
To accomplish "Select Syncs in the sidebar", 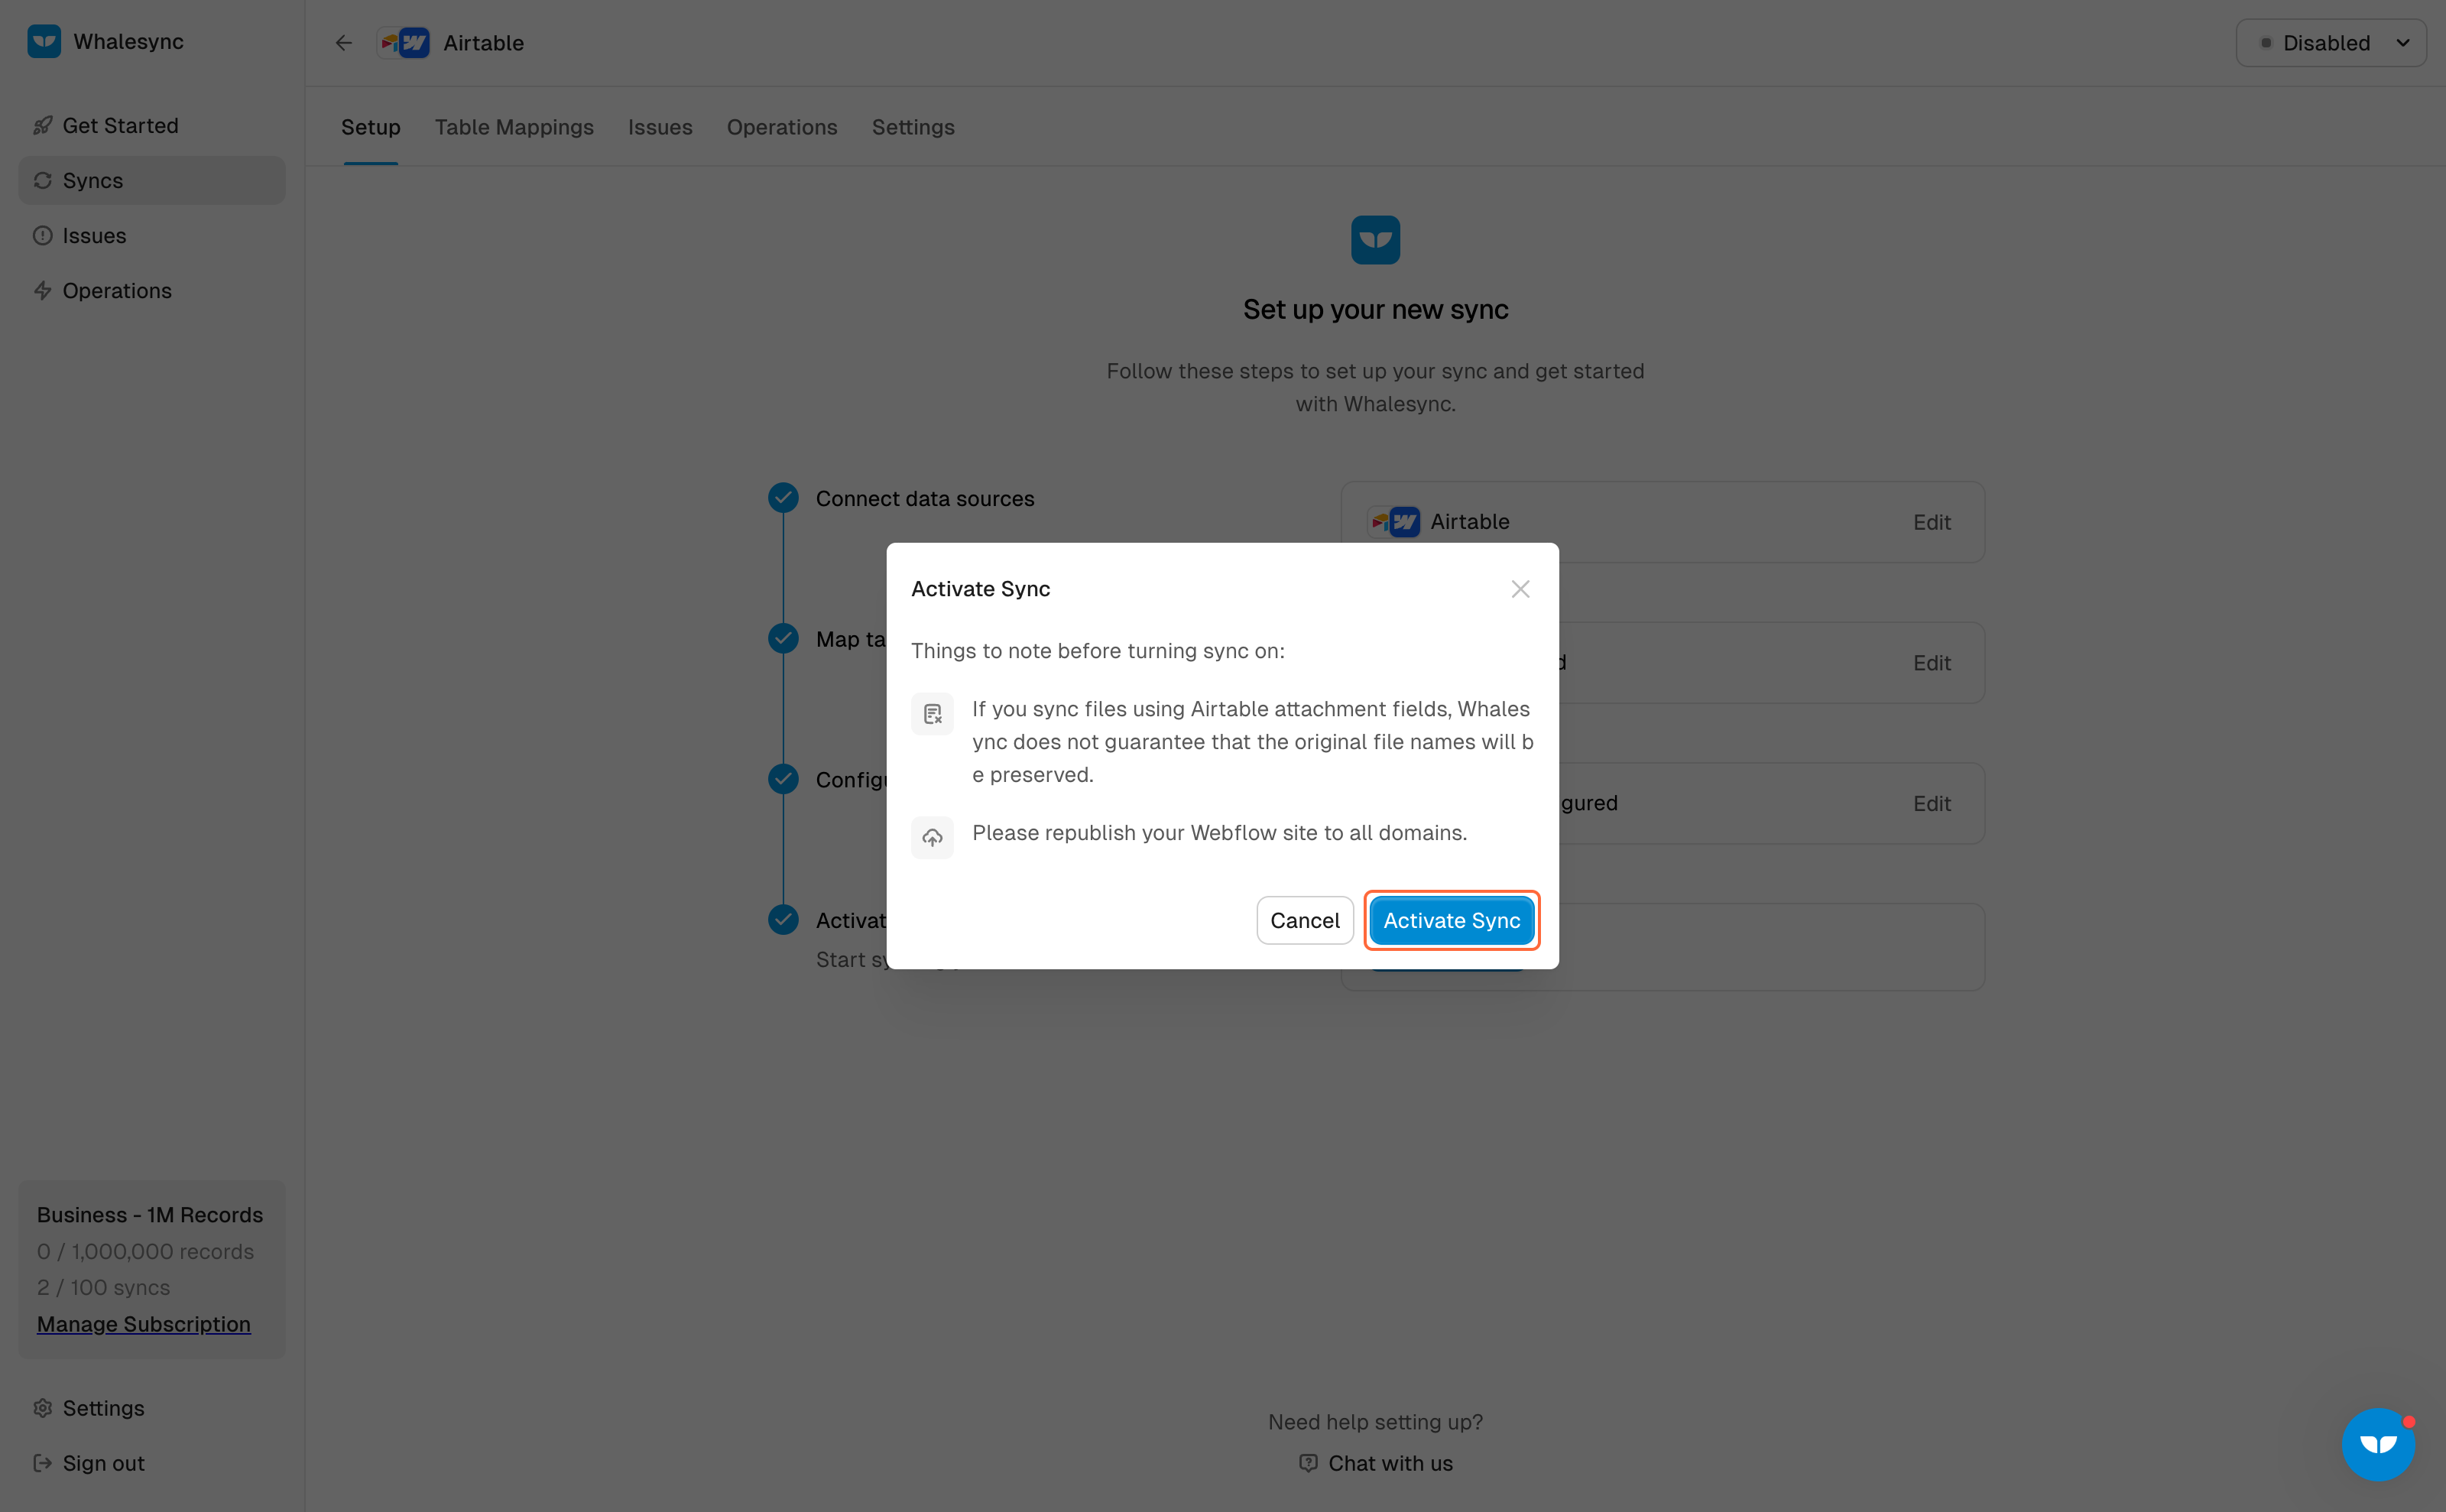I will pyautogui.click(x=152, y=181).
